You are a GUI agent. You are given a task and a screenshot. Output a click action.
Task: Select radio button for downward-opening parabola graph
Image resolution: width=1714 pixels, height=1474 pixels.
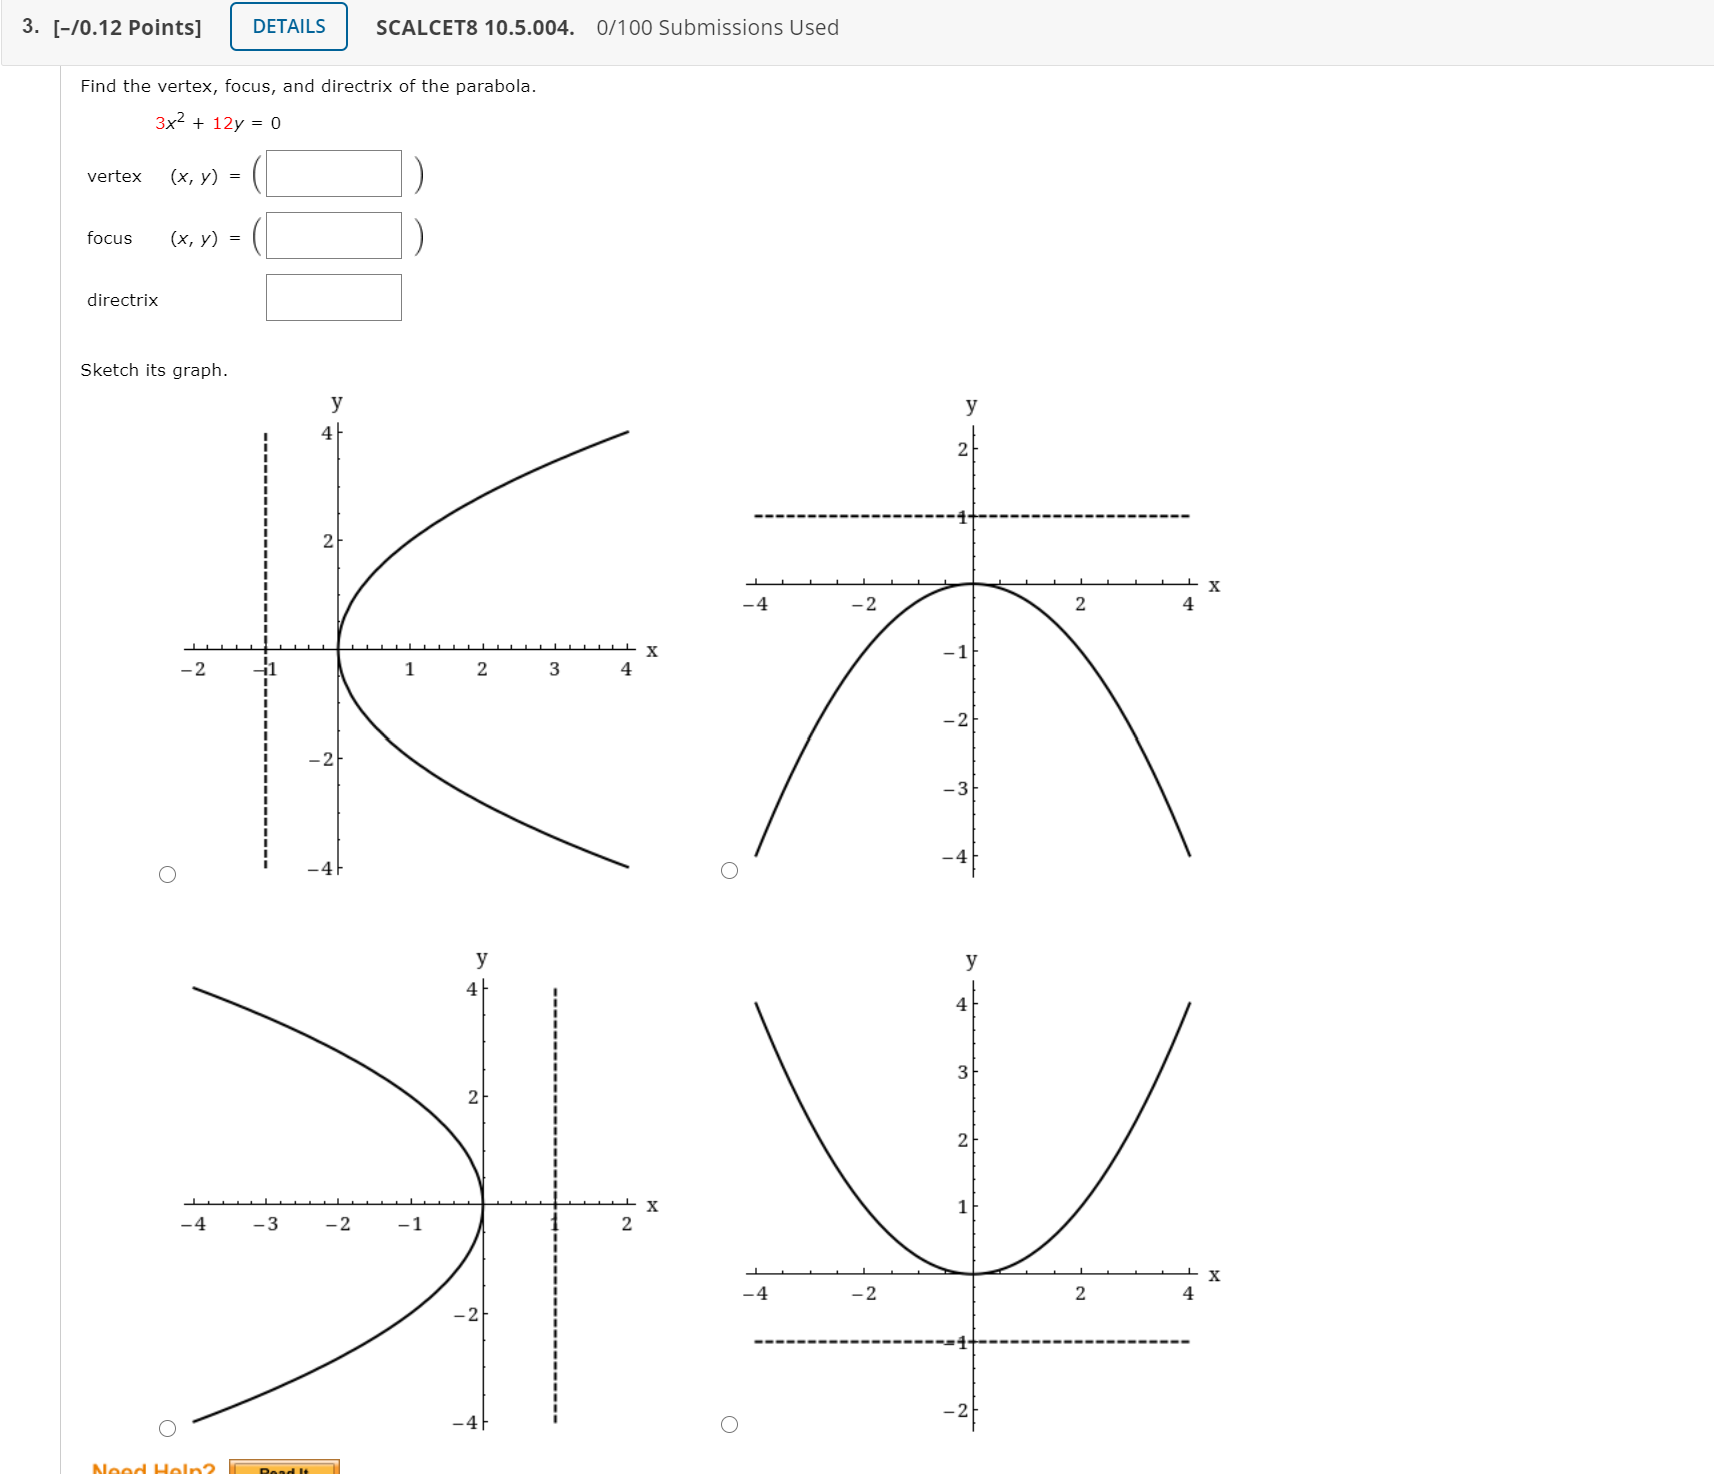(730, 871)
